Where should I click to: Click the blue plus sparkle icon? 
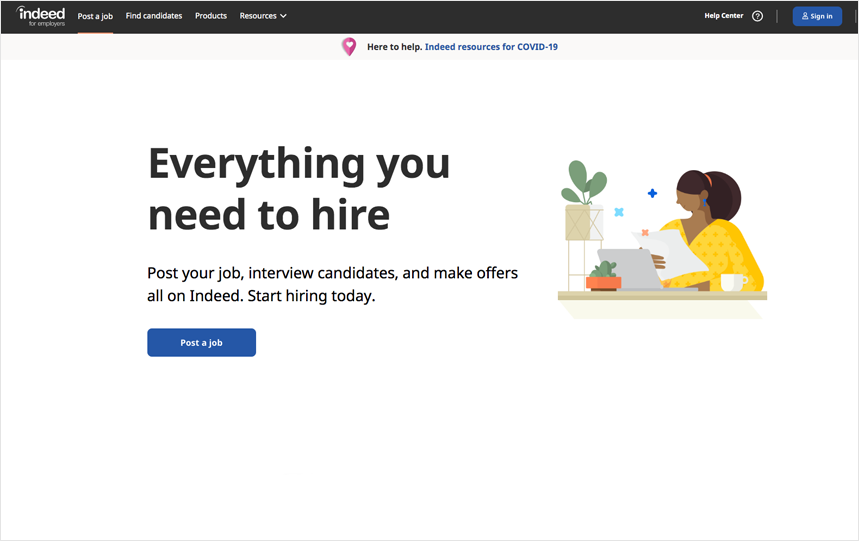click(x=652, y=193)
